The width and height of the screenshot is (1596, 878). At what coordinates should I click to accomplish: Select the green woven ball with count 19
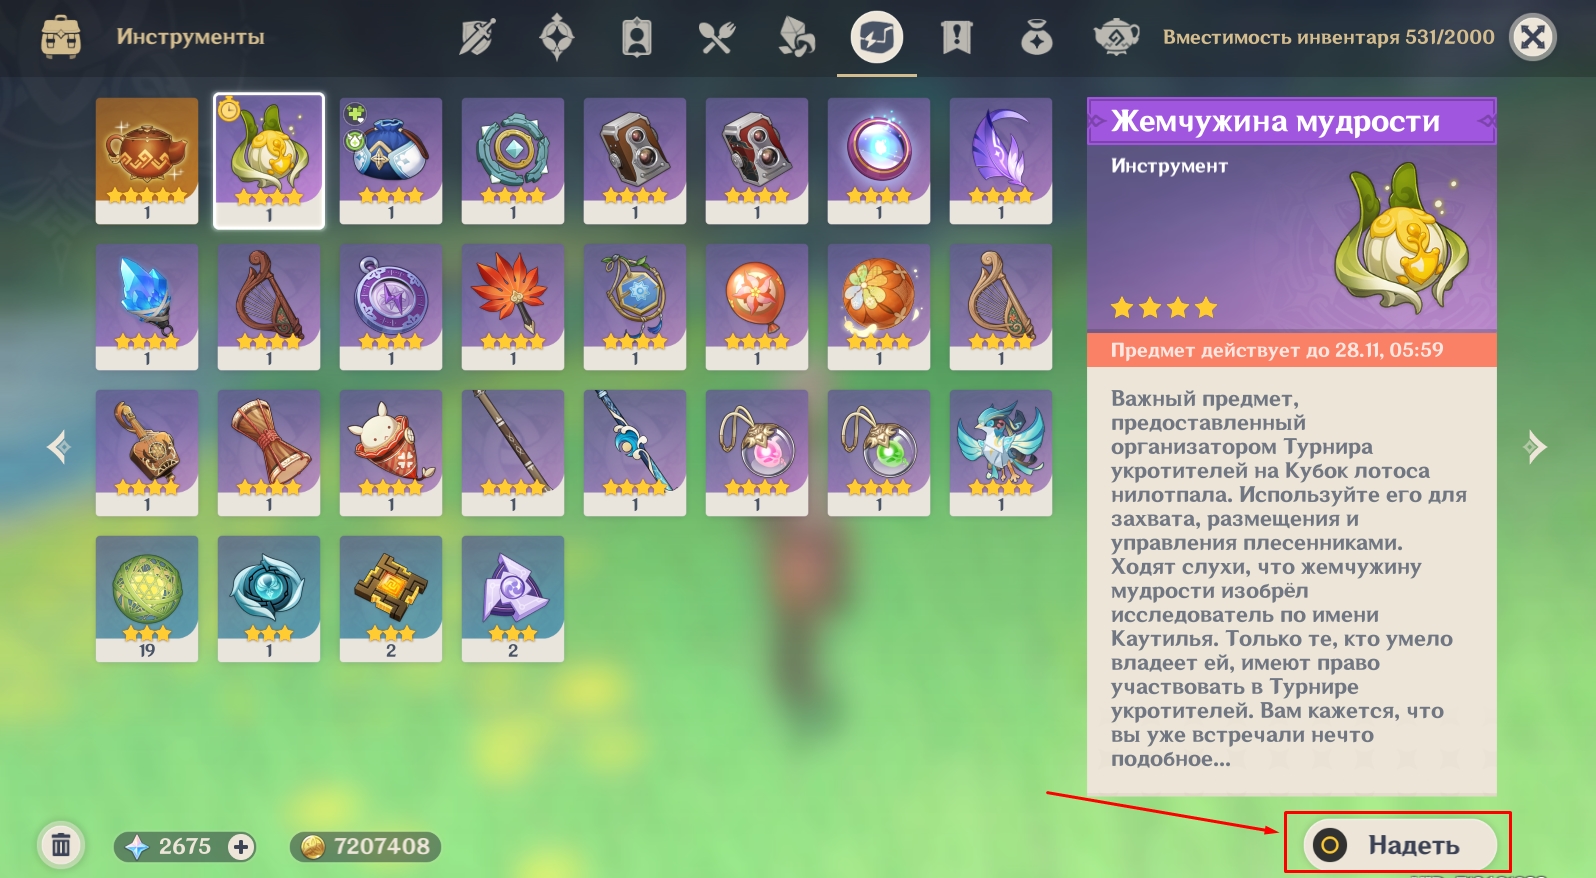click(x=147, y=598)
